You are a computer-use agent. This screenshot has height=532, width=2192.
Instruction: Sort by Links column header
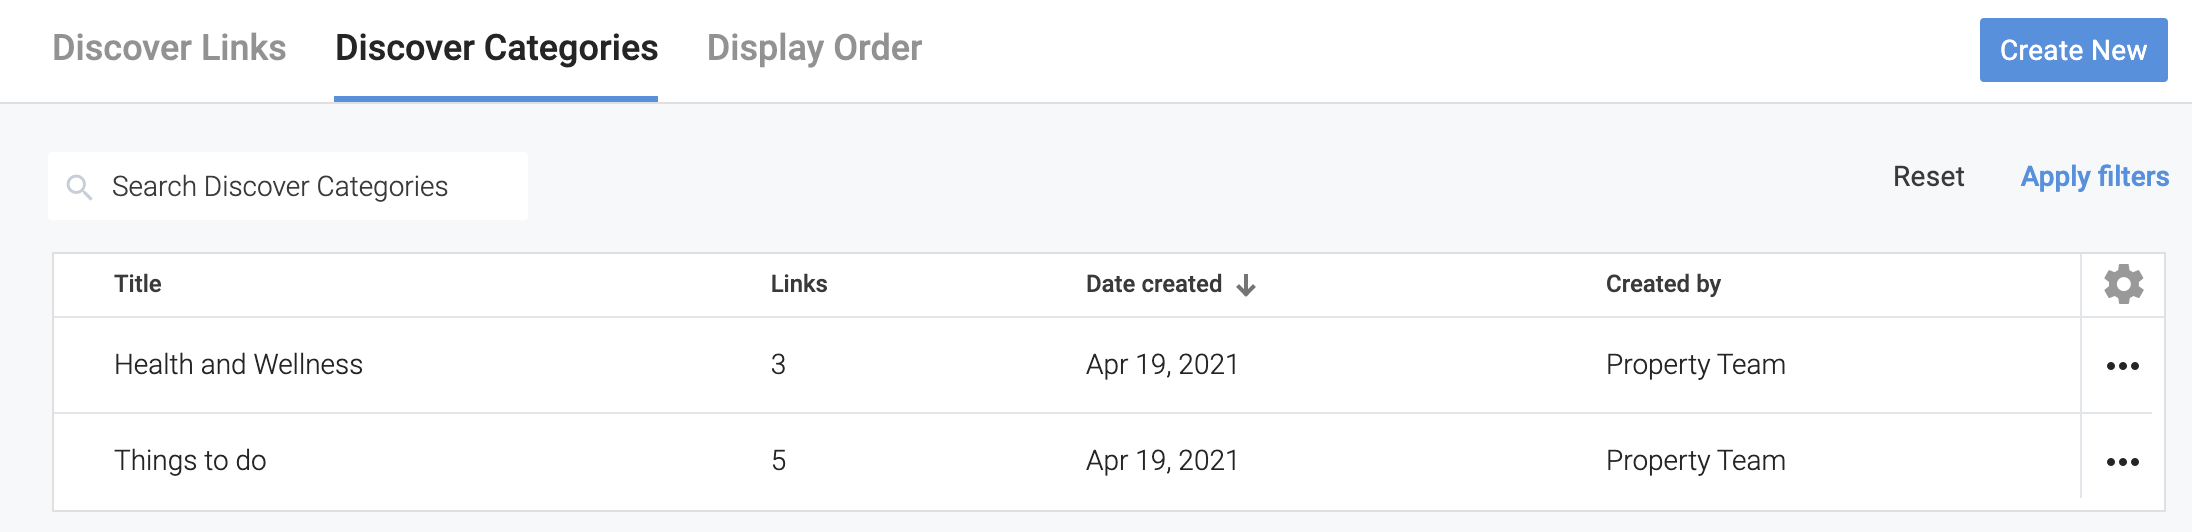coord(798,284)
